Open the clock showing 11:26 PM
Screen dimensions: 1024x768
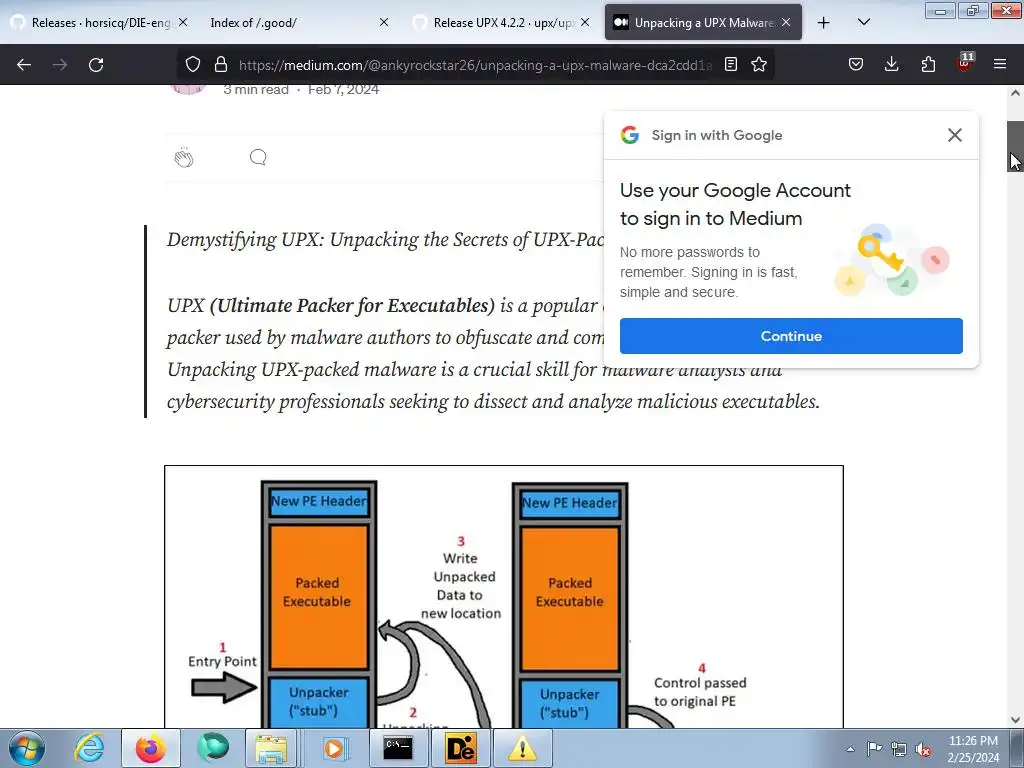[x=973, y=749]
